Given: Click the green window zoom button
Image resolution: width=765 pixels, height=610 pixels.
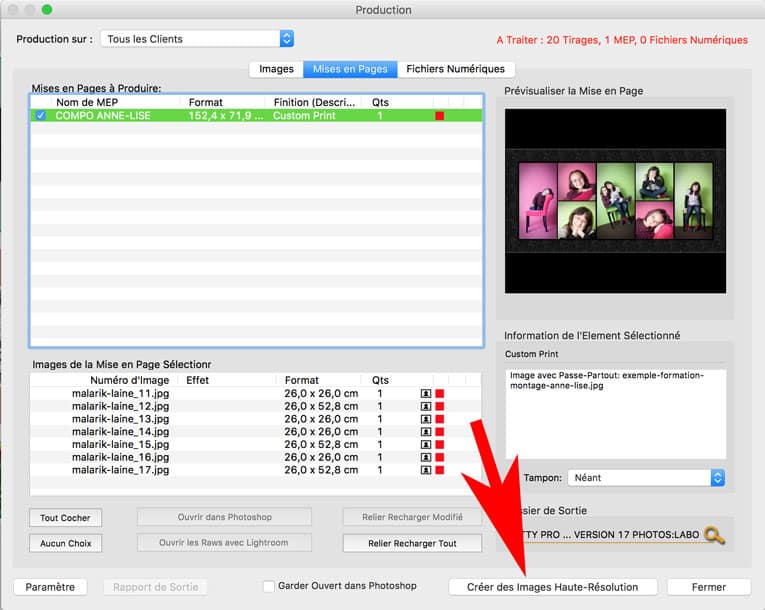Looking at the screenshot, I should click(x=47, y=9).
